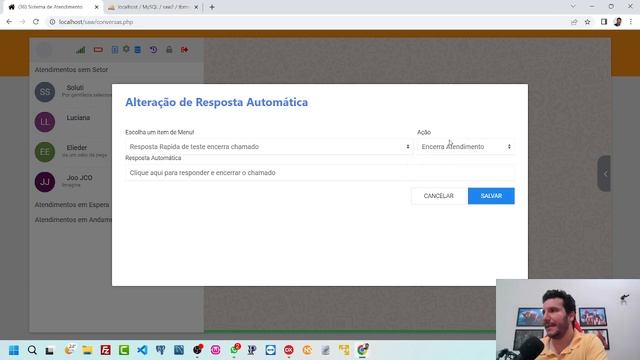Viewport: 640px width, 360px height.
Task: Reload the browser page
Action: (x=36, y=22)
